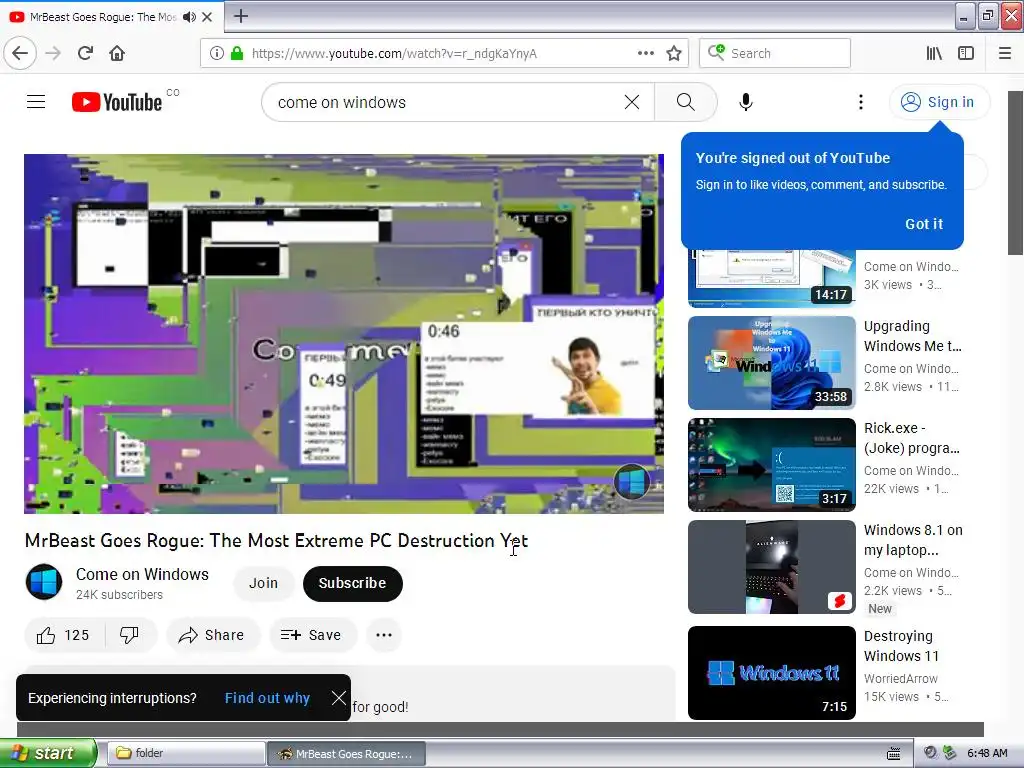Open the Firefox Library icon
Screen dimensions: 1024x768
pos(935,53)
